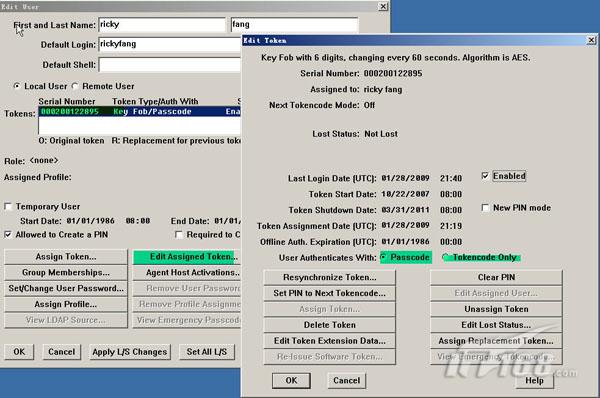Click serial number value 000200122895 in Edit Token
This screenshot has width=600, height=398.
(x=393, y=73)
